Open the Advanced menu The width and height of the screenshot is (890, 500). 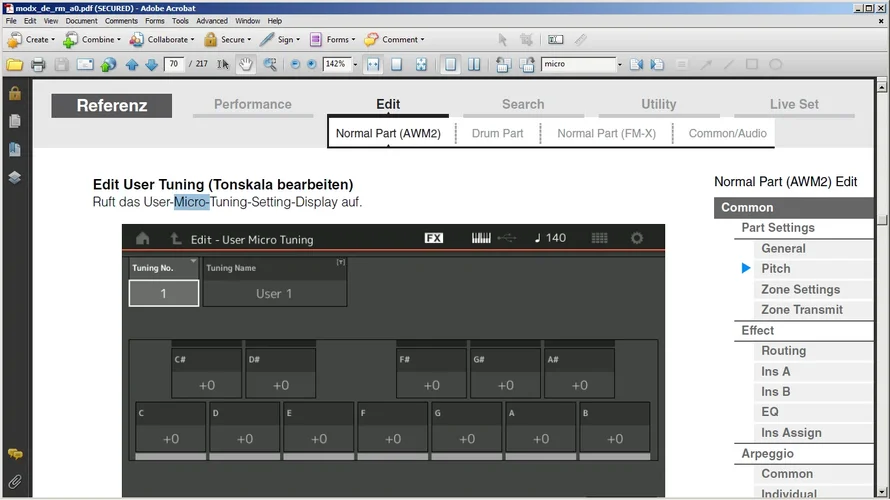tap(212, 21)
